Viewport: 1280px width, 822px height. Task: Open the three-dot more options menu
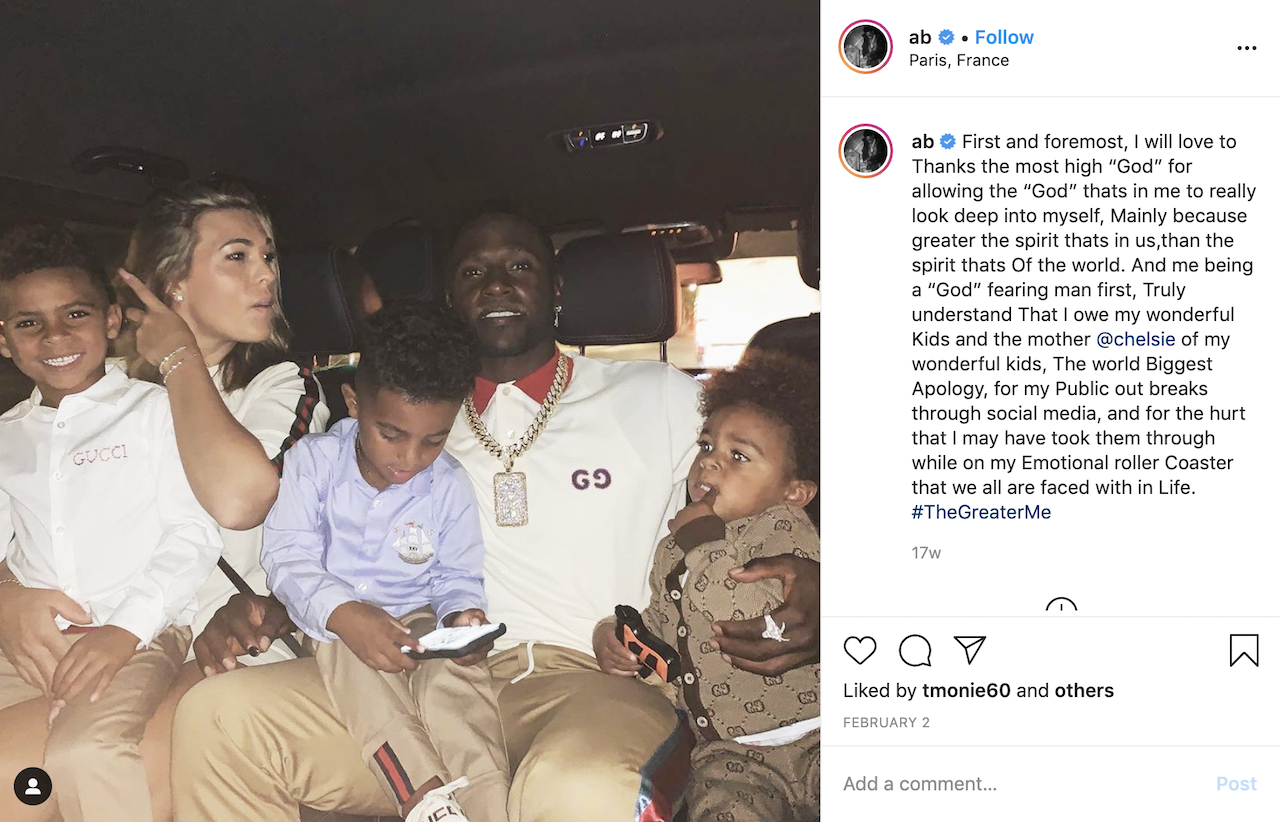coord(1246,48)
